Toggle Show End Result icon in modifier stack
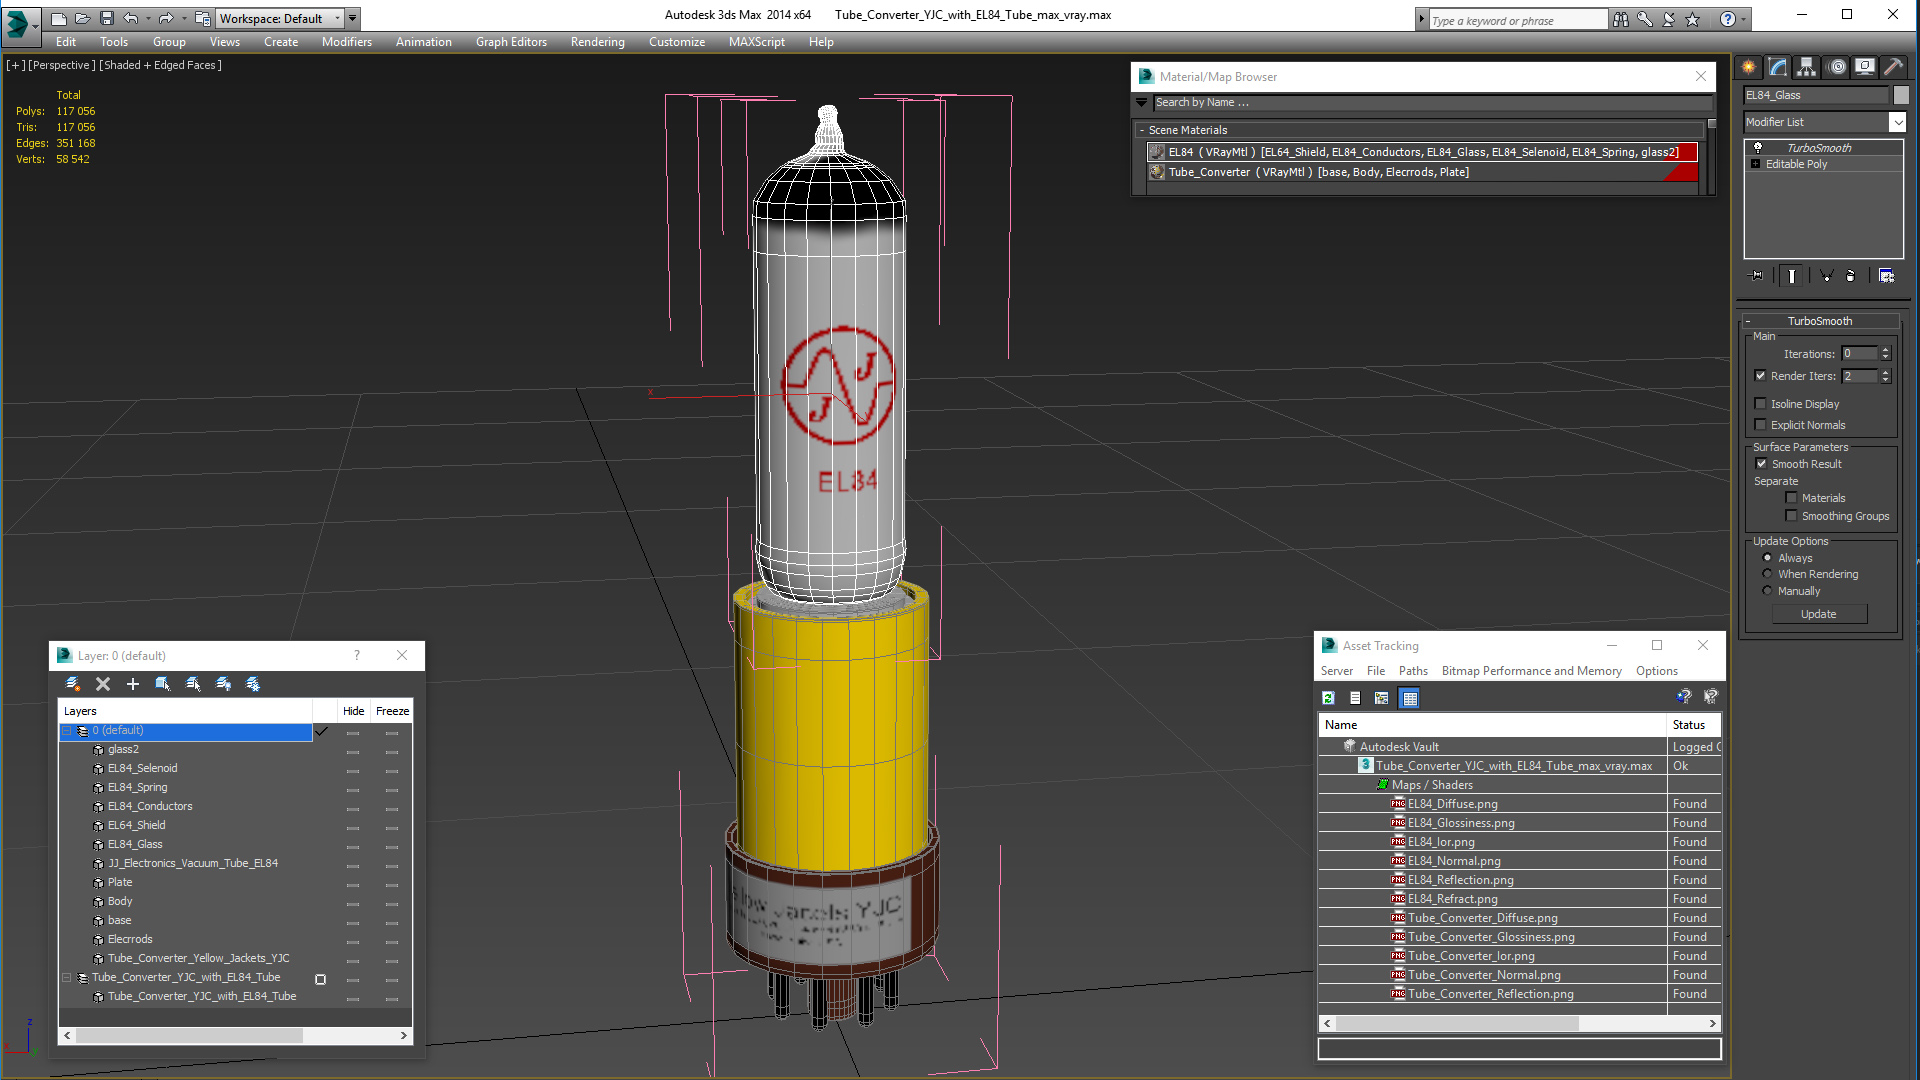The width and height of the screenshot is (1920, 1080). click(1792, 276)
